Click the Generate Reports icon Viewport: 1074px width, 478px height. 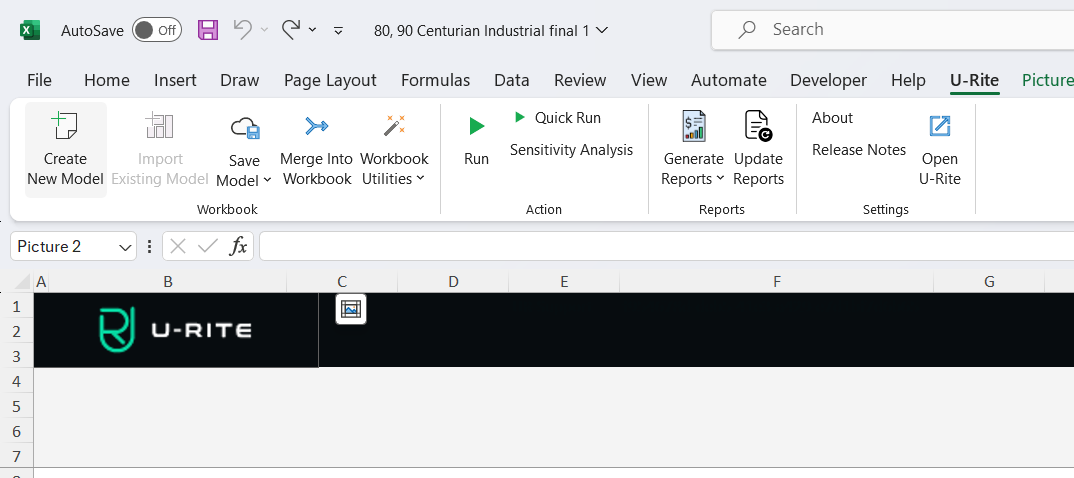tap(693, 126)
